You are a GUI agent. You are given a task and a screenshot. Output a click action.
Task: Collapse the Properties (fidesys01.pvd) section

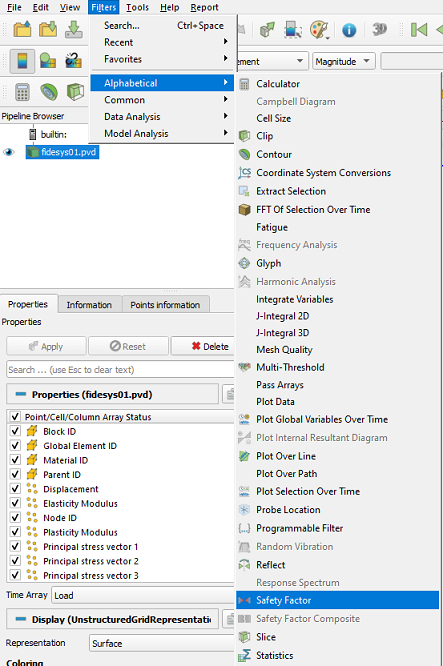(x=20, y=394)
